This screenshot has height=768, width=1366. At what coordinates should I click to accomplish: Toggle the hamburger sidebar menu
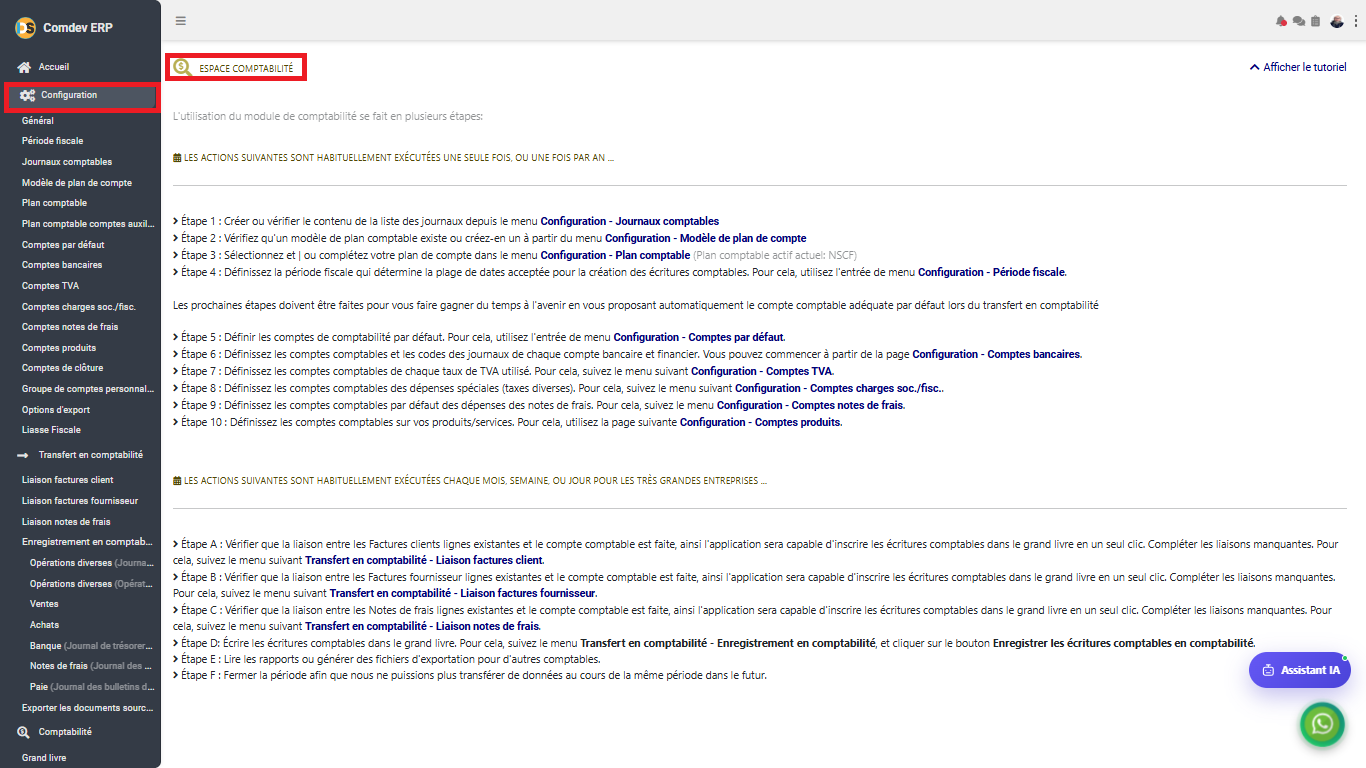[x=180, y=20]
